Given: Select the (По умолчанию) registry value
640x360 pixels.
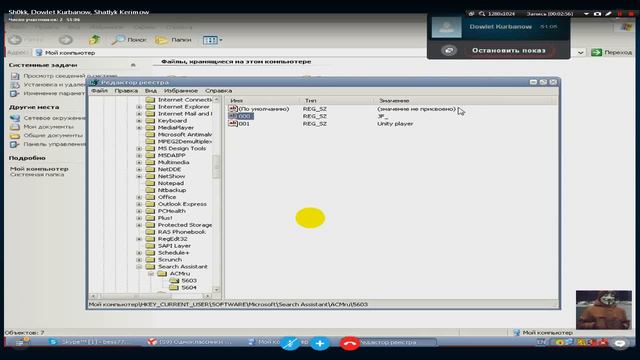Looking at the screenshot, I should coord(259,109).
